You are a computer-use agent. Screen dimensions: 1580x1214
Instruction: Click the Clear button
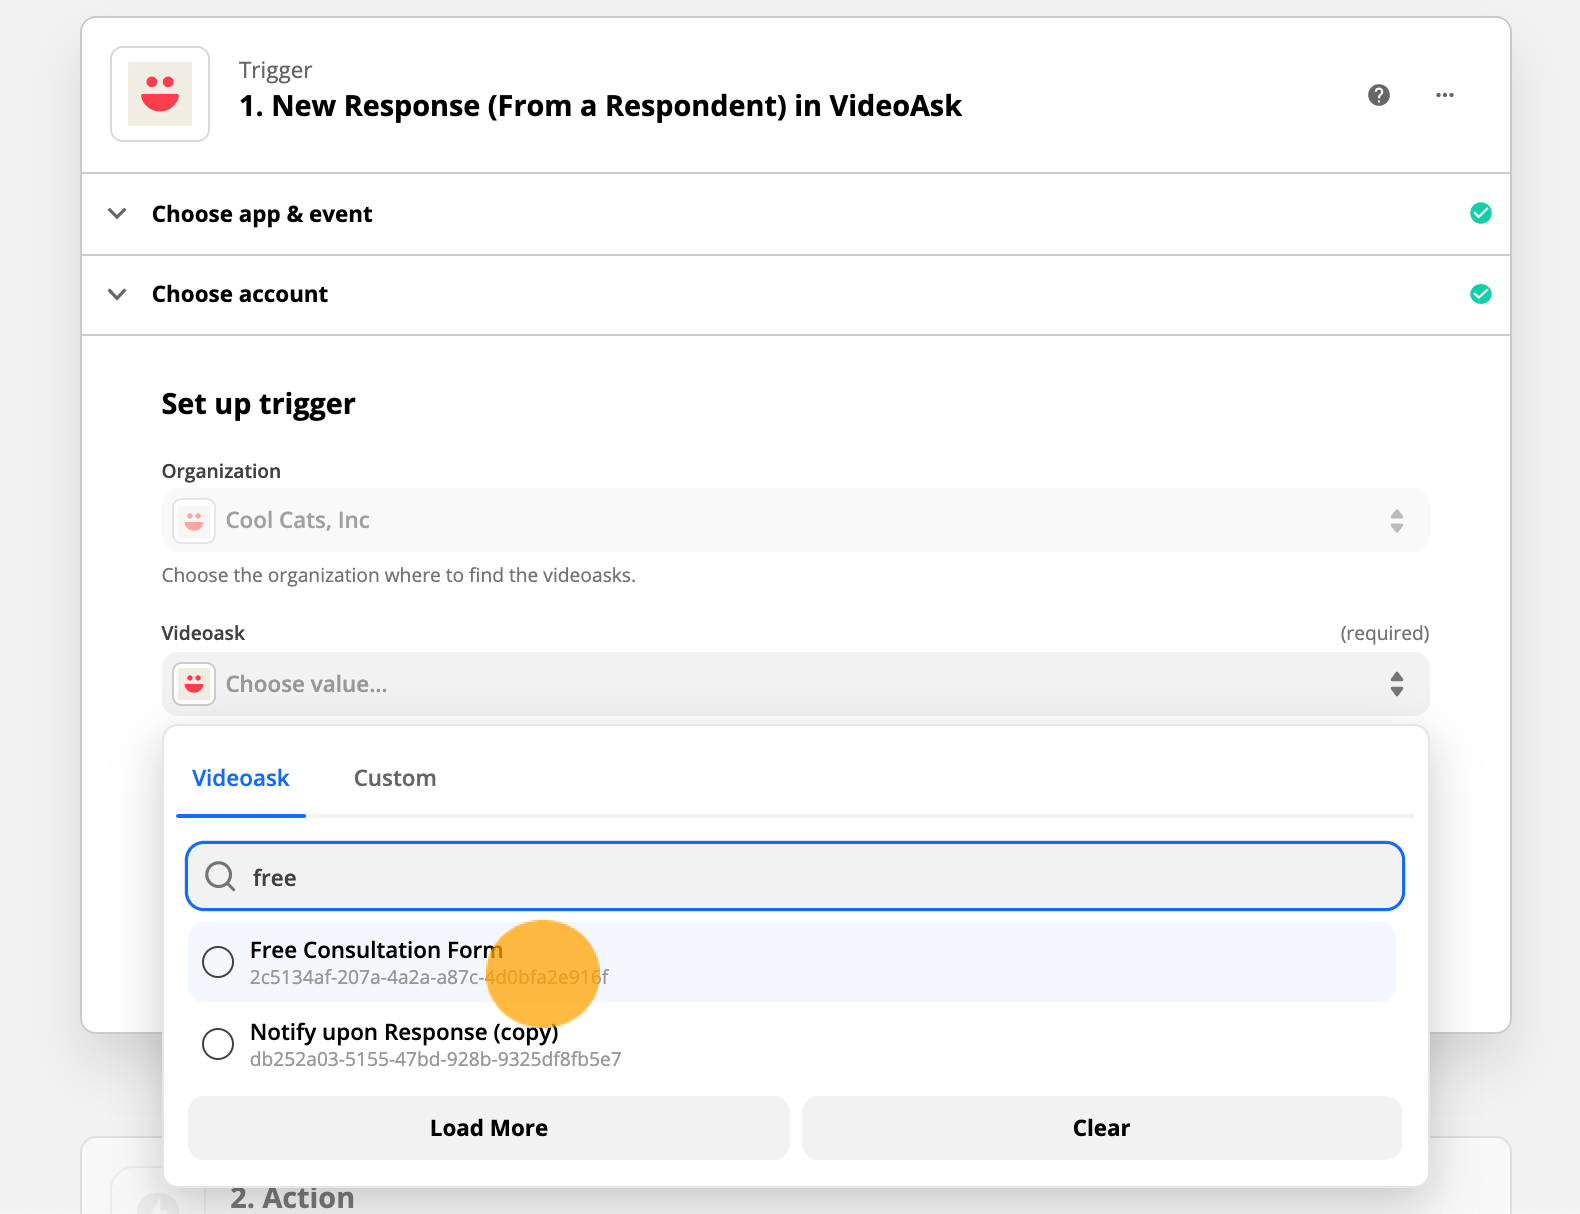[1102, 1128]
